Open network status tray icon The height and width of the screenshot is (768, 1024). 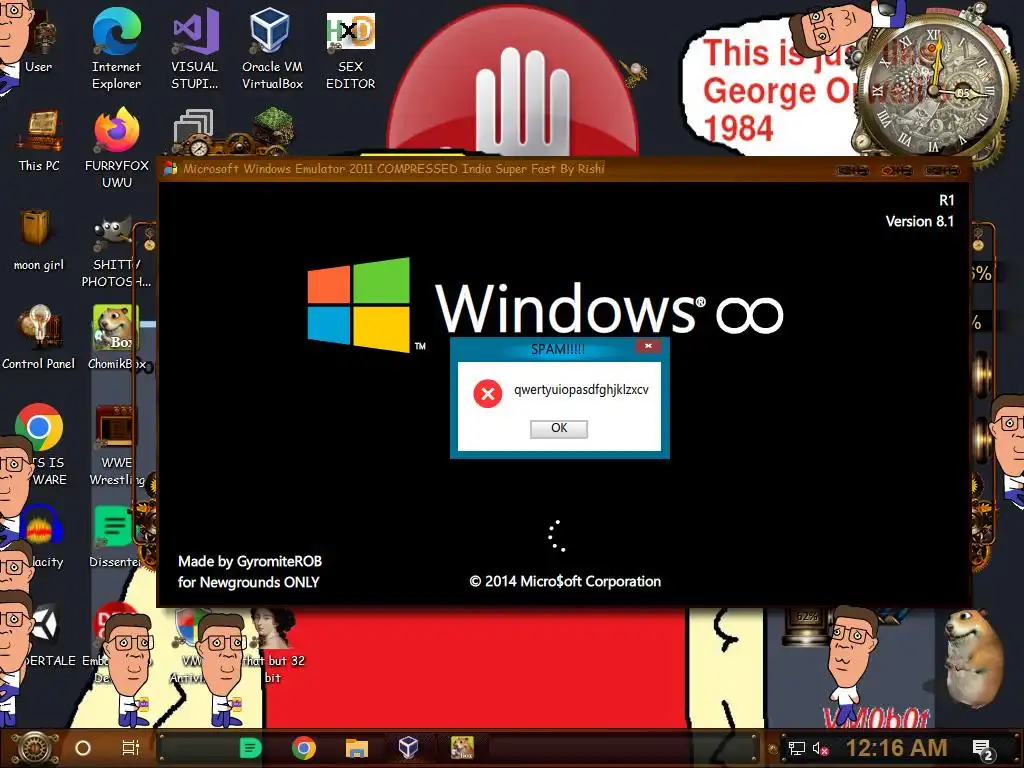[x=796, y=748]
